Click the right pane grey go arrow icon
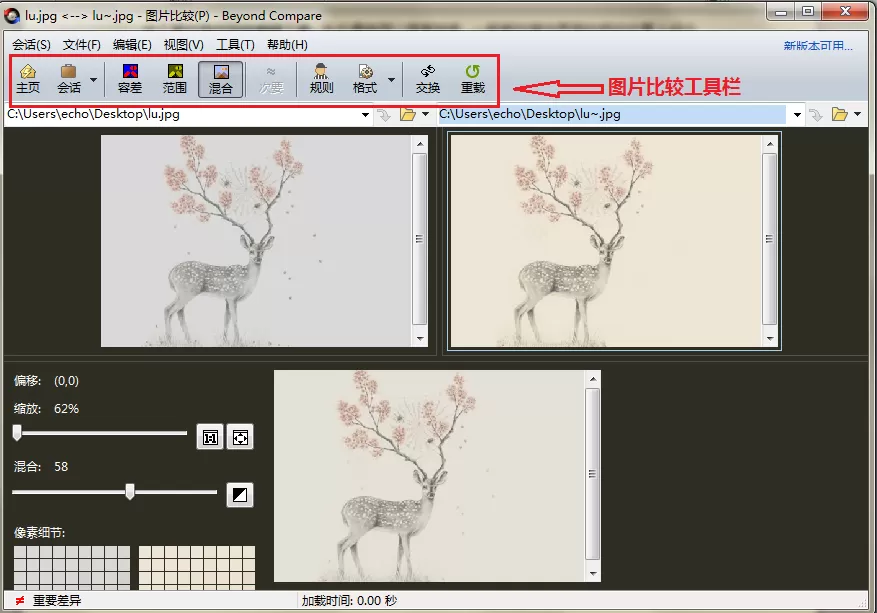 [x=816, y=115]
